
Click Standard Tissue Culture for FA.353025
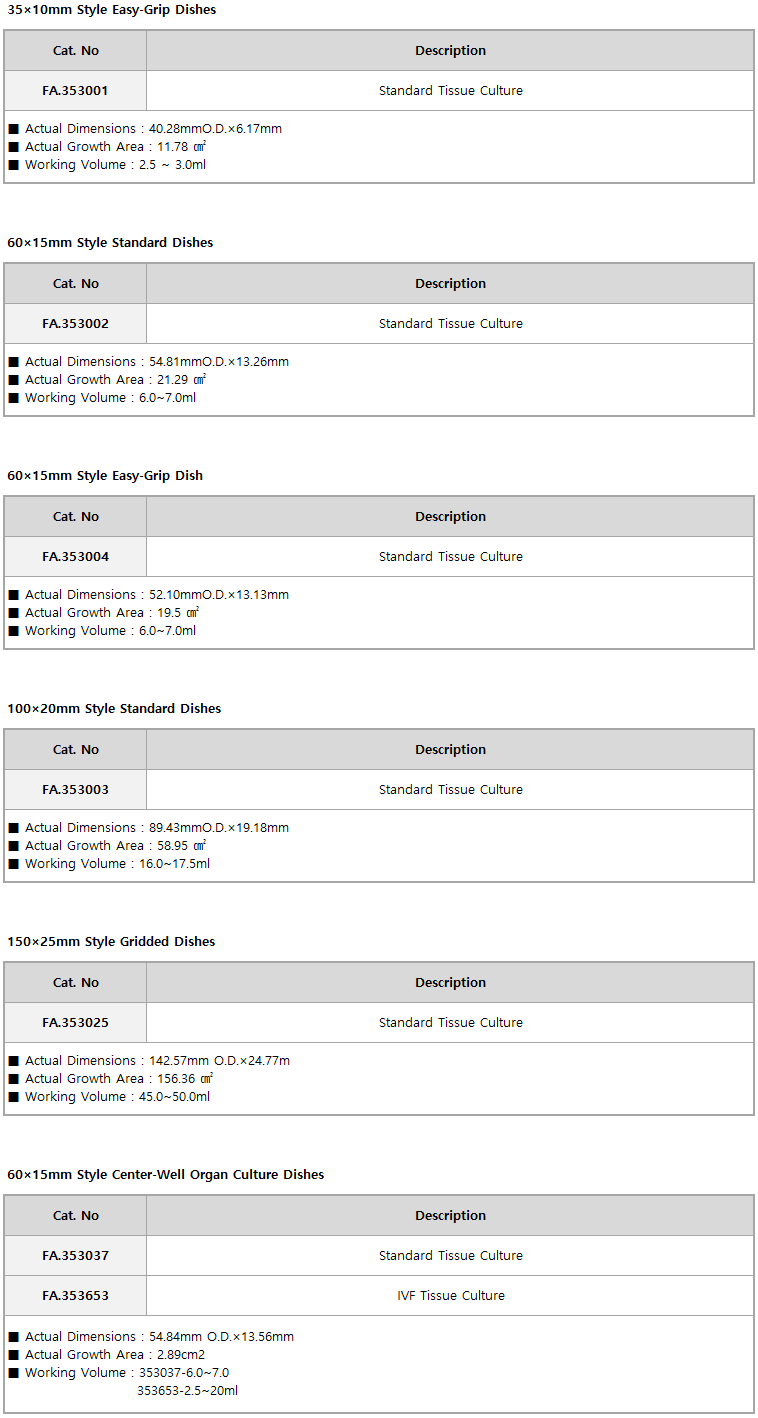[x=451, y=1023]
